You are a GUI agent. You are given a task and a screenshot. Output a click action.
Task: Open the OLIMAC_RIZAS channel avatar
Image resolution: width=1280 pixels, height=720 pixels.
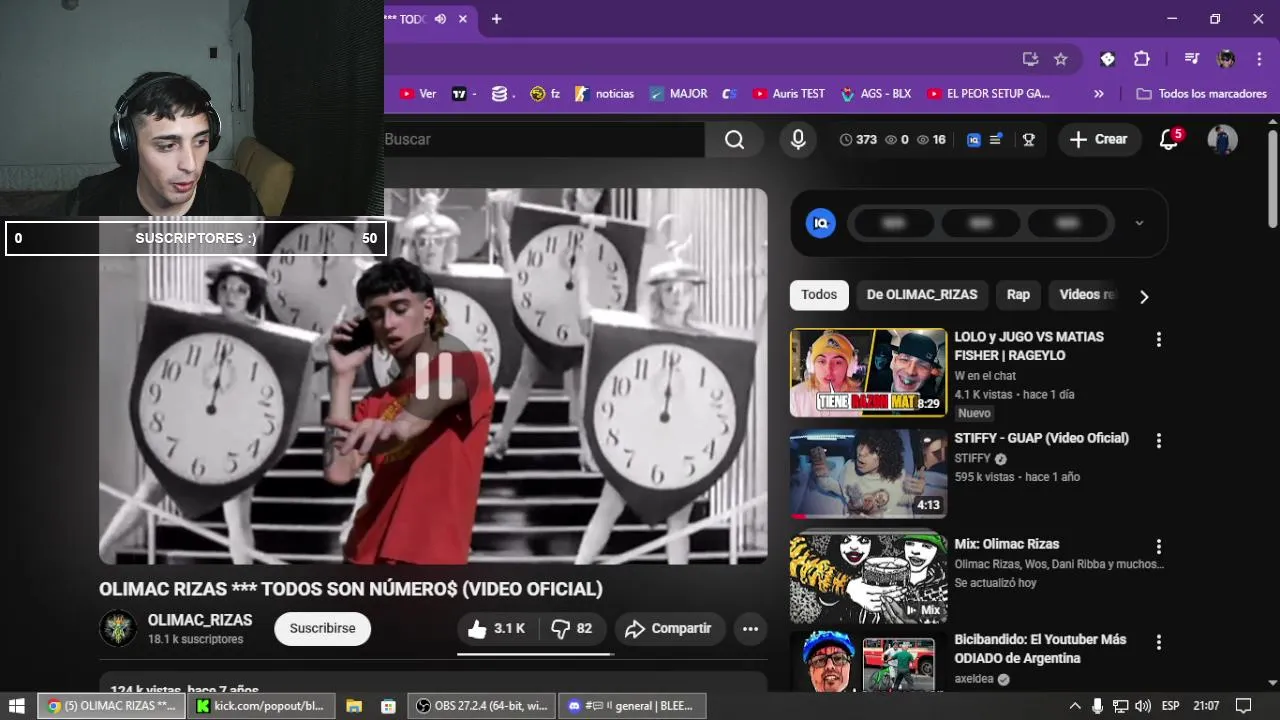[118, 628]
